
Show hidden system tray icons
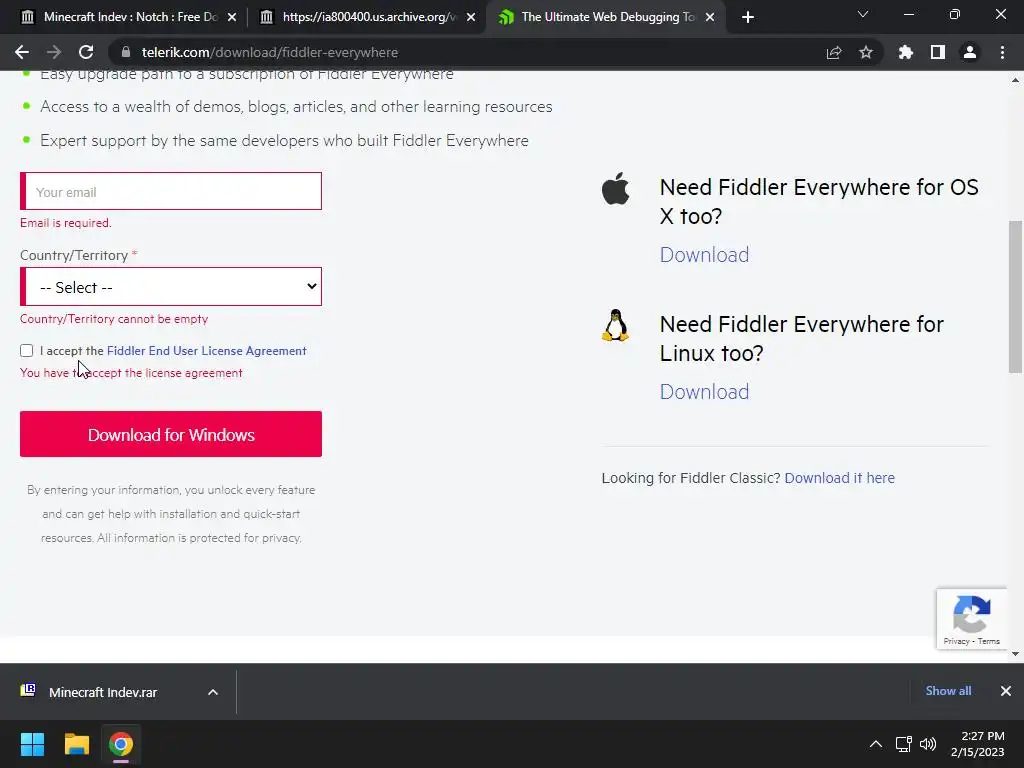point(876,744)
